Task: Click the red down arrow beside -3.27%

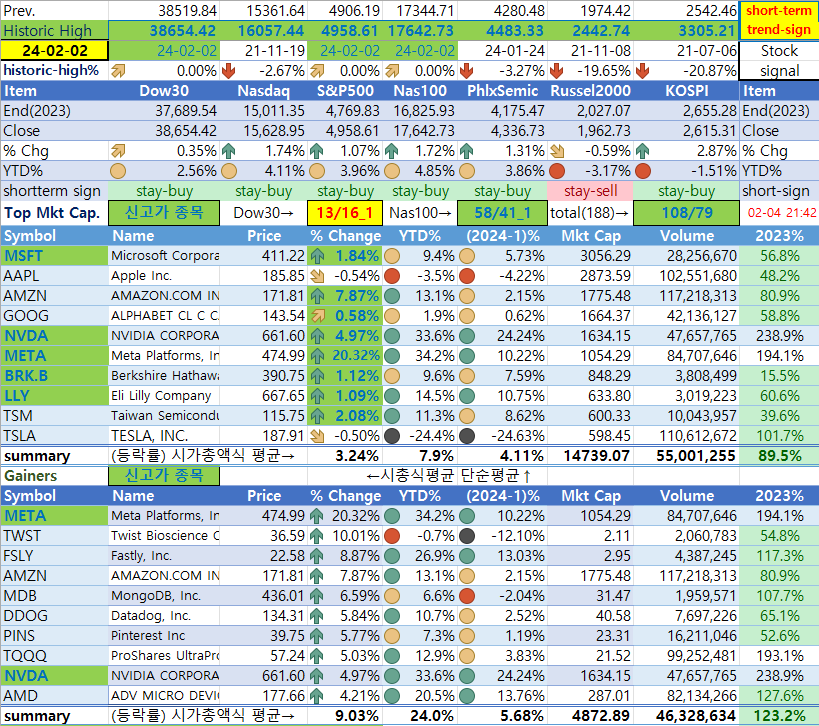Action: pyautogui.click(x=466, y=71)
